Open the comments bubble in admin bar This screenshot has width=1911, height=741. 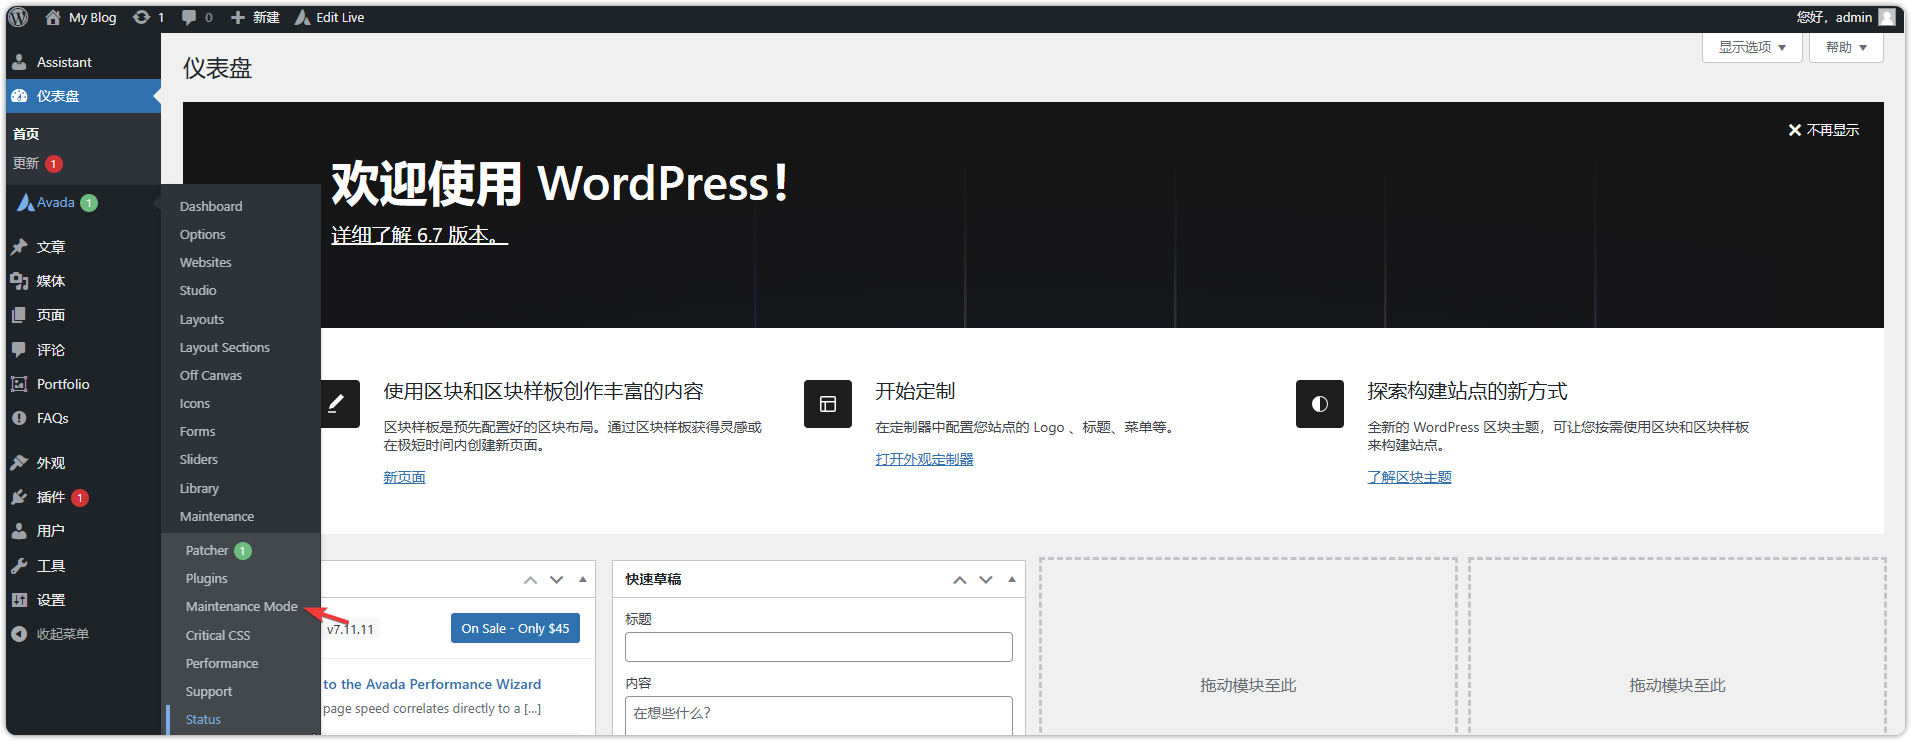click(188, 17)
